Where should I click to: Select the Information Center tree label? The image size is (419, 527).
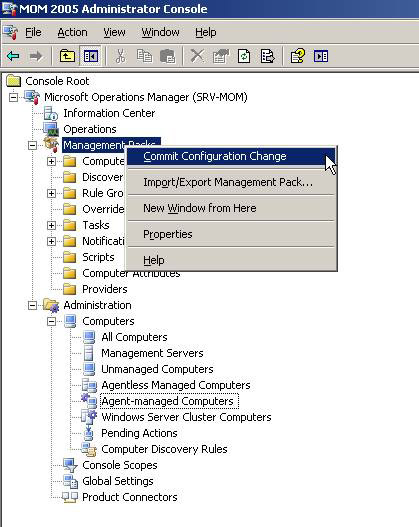tap(109, 113)
